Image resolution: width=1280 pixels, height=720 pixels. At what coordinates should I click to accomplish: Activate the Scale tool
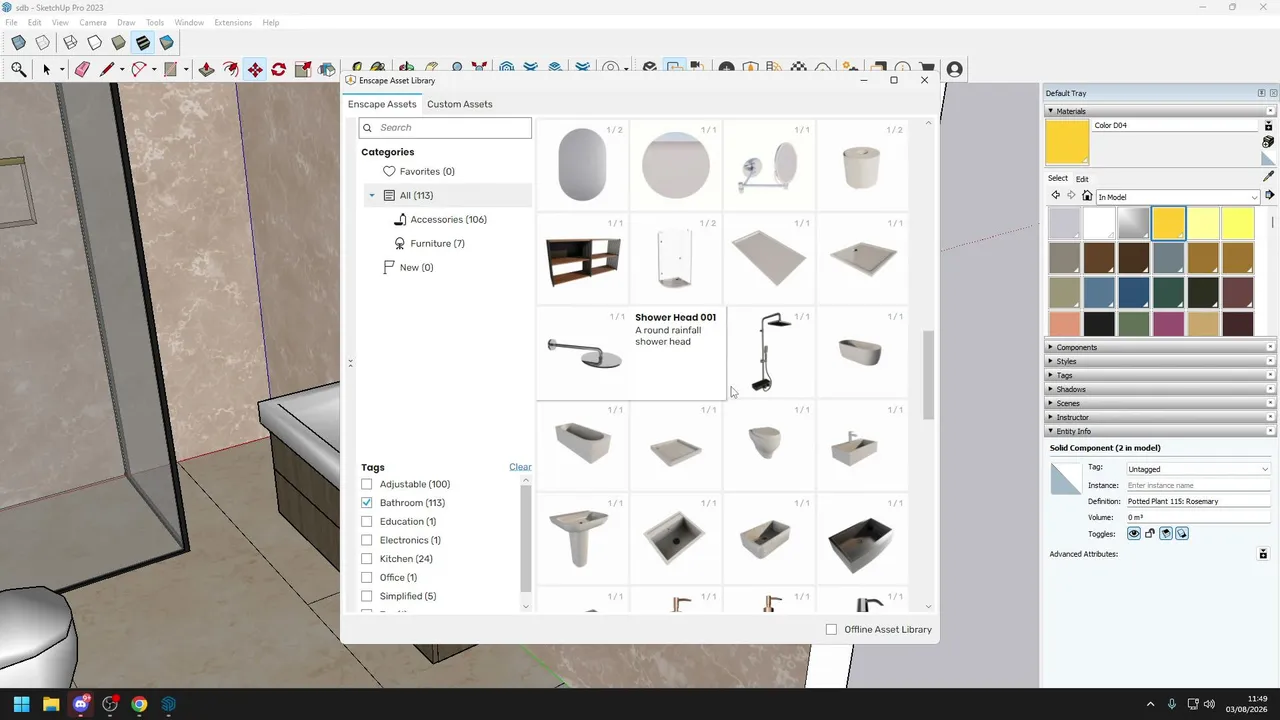(x=303, y=69)
